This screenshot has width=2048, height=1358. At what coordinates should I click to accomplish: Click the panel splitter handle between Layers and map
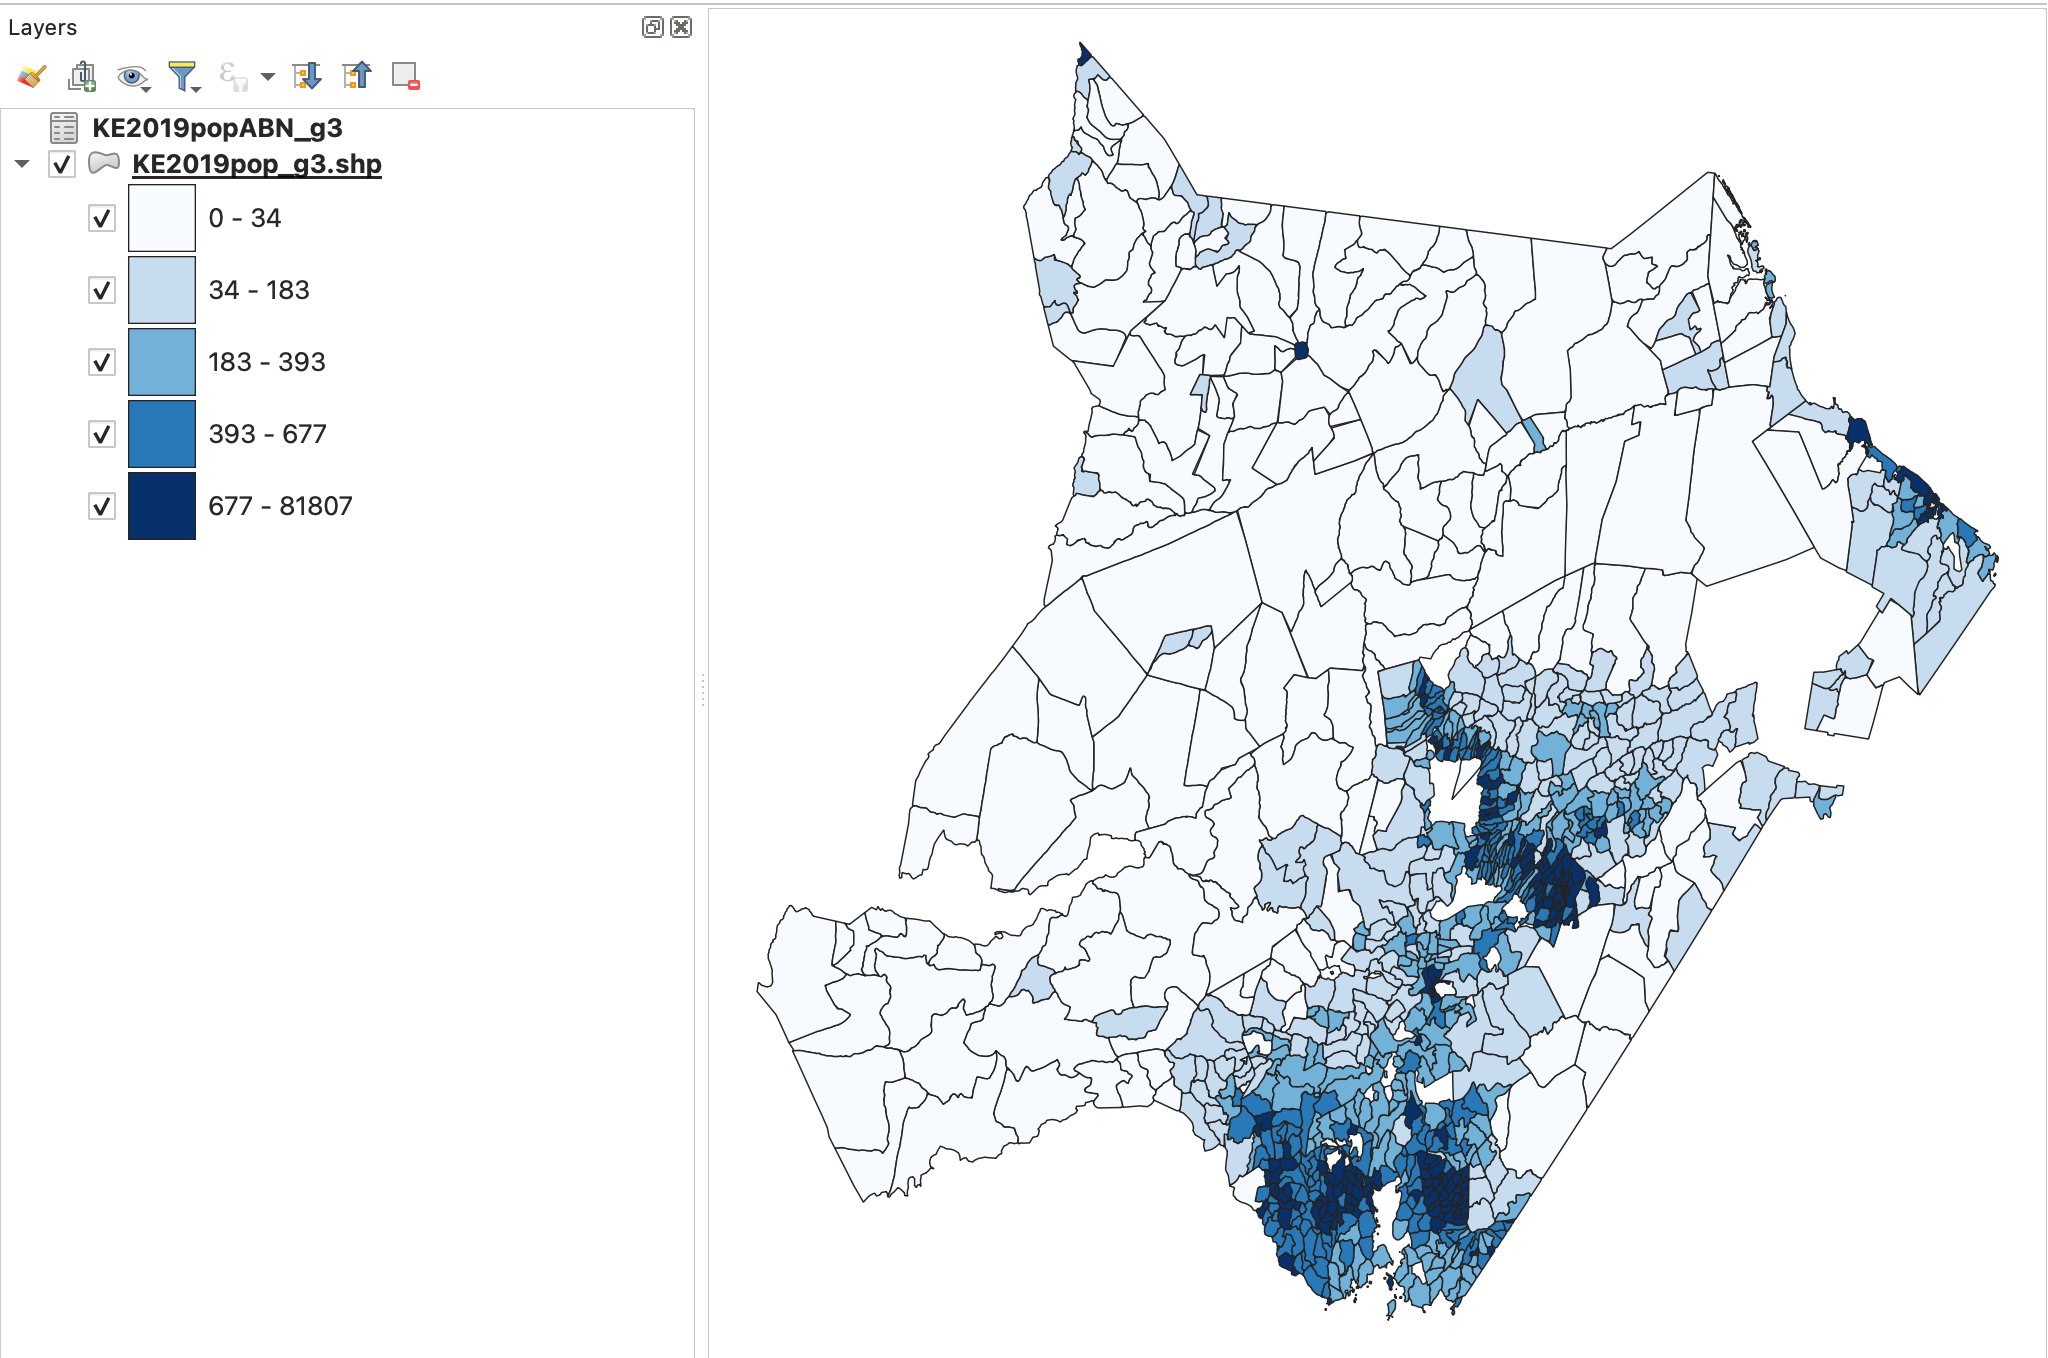[703, 690]
